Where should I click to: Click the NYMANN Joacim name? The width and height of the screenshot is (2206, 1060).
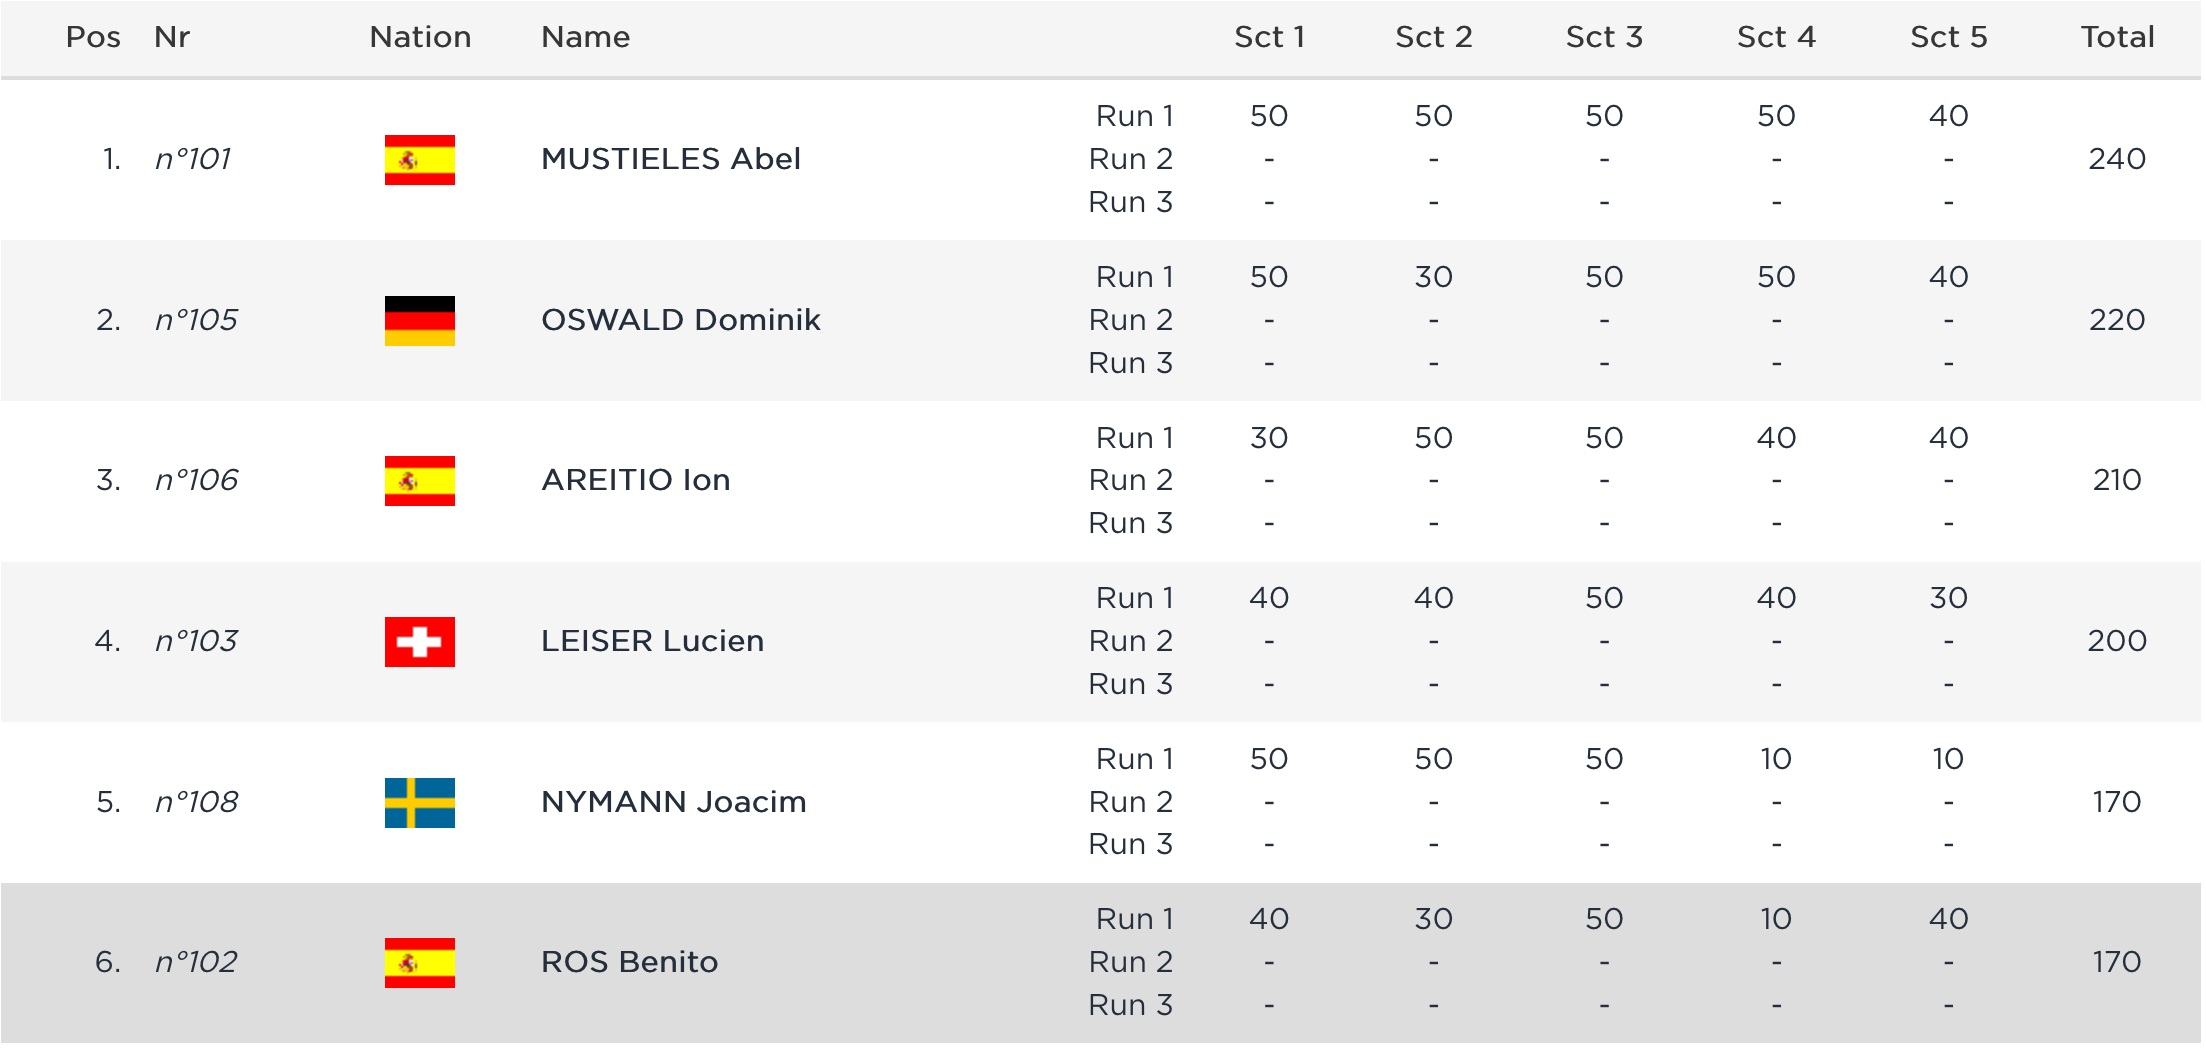(x=673, y=802)
